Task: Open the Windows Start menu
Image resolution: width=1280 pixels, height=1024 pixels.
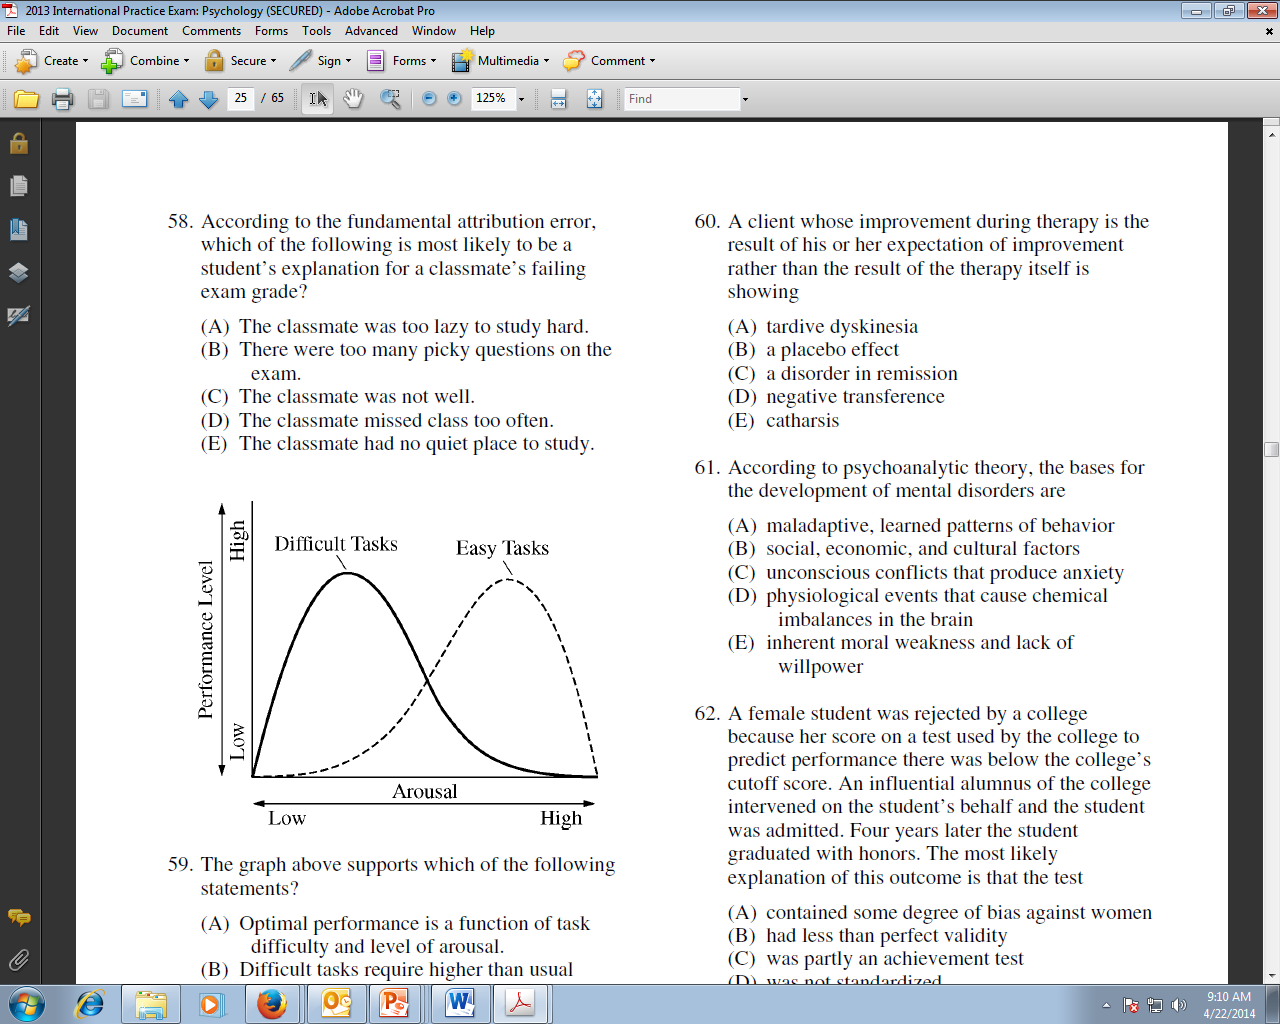Action: tap(26, 1003)
